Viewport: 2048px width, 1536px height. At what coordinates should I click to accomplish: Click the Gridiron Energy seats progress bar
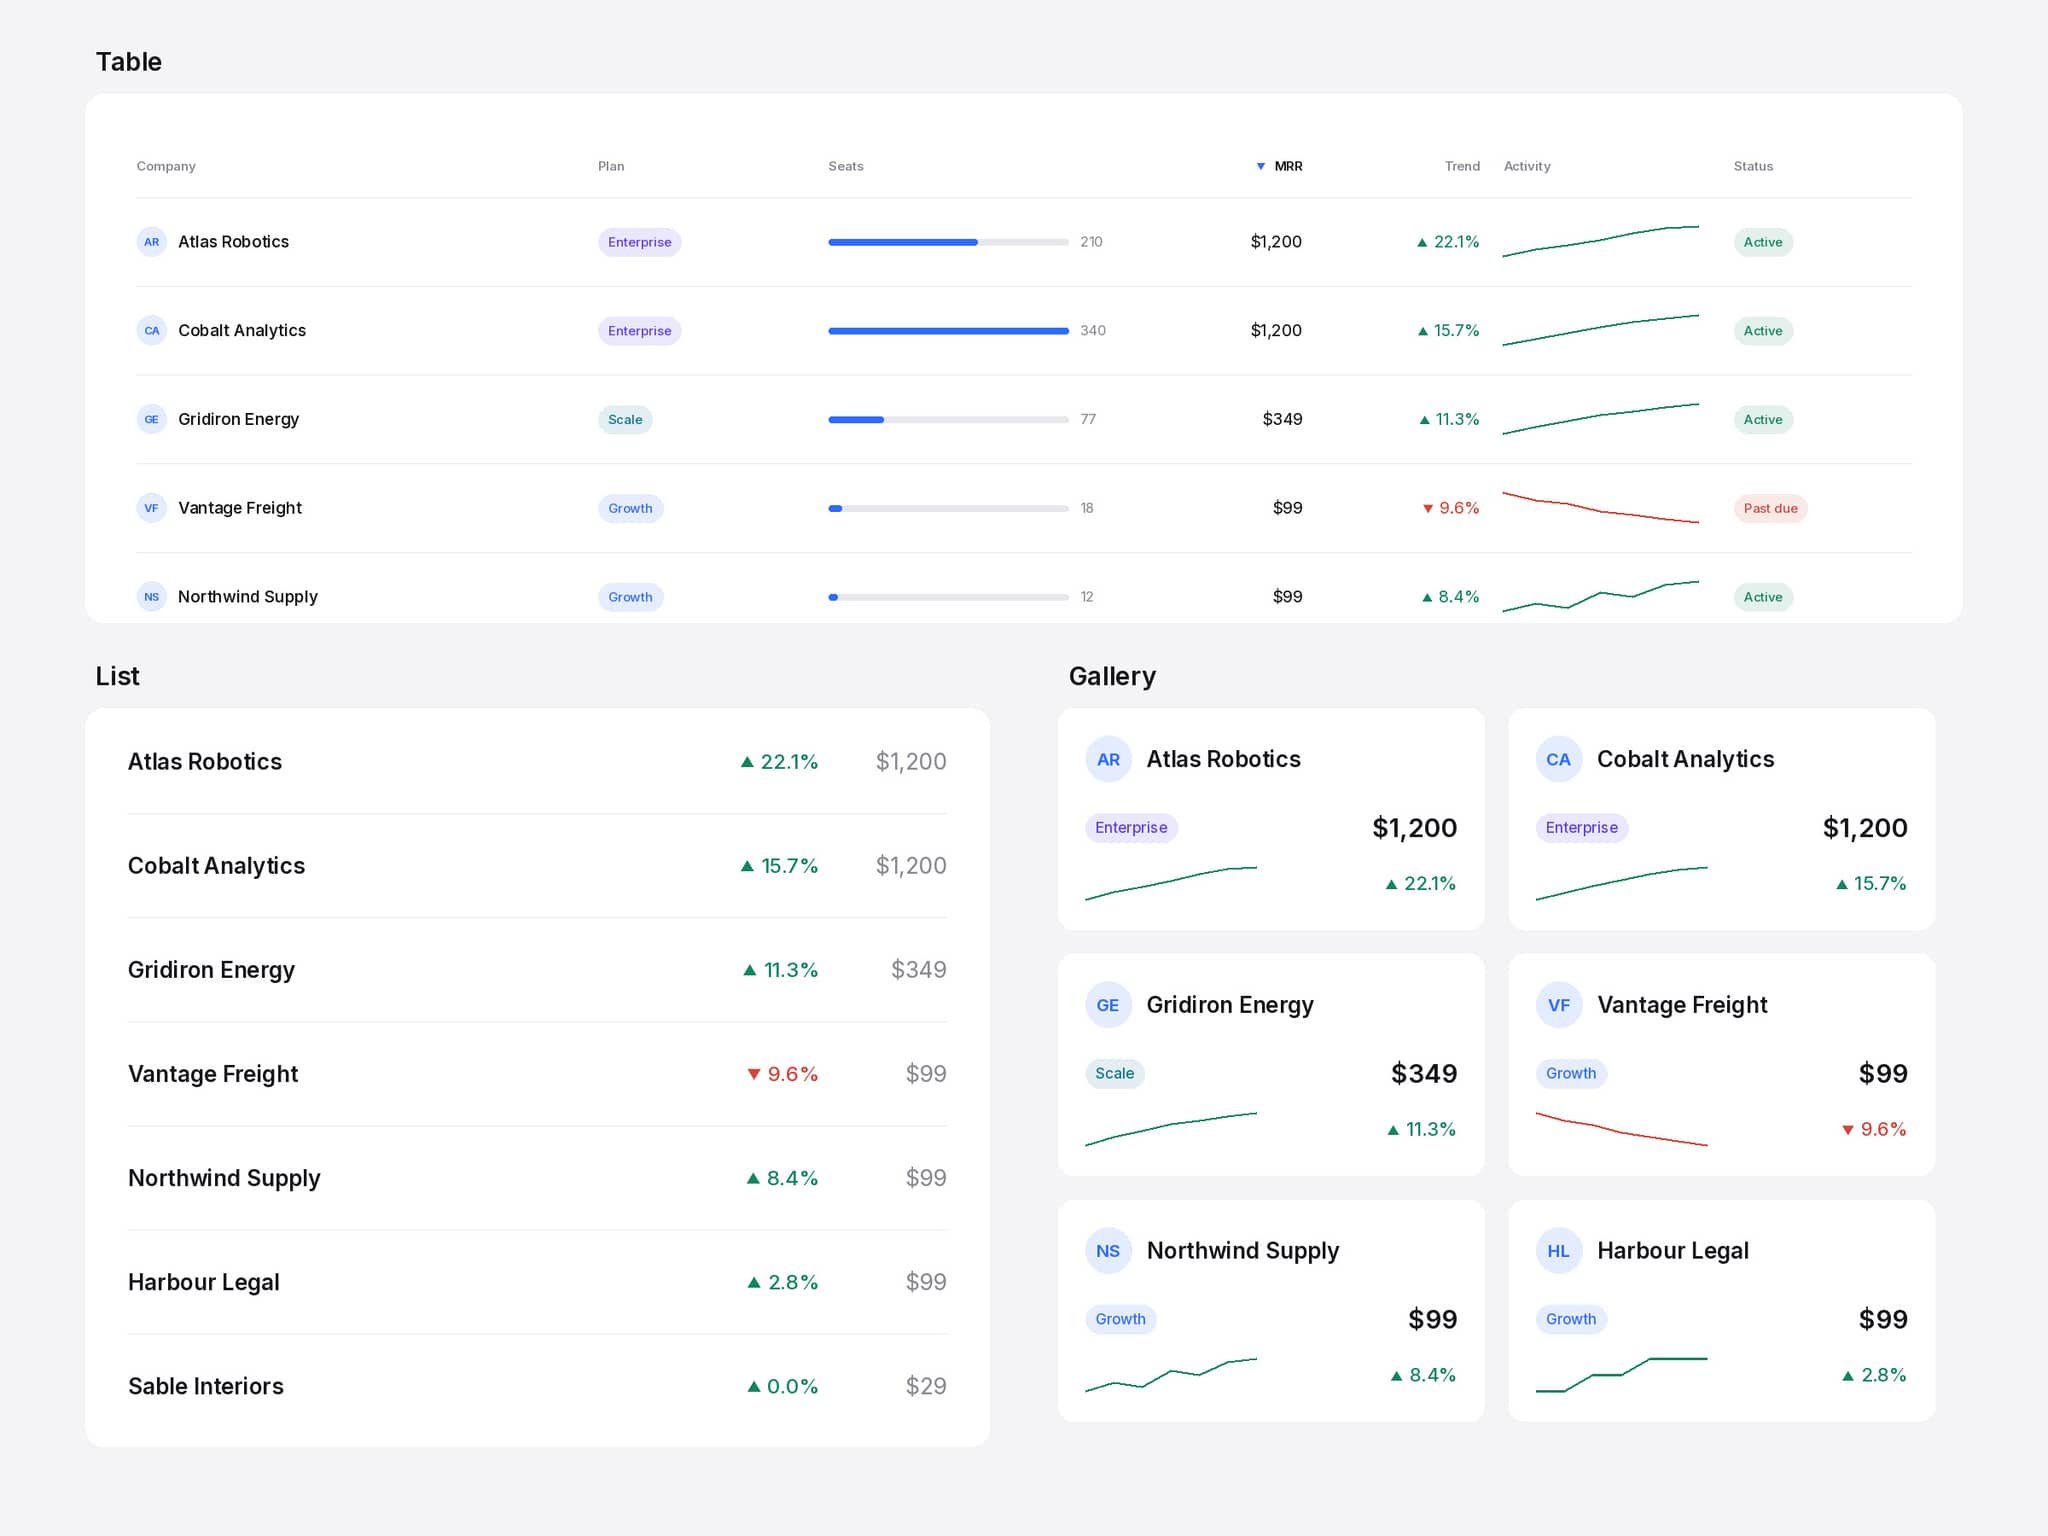(948, 419)
